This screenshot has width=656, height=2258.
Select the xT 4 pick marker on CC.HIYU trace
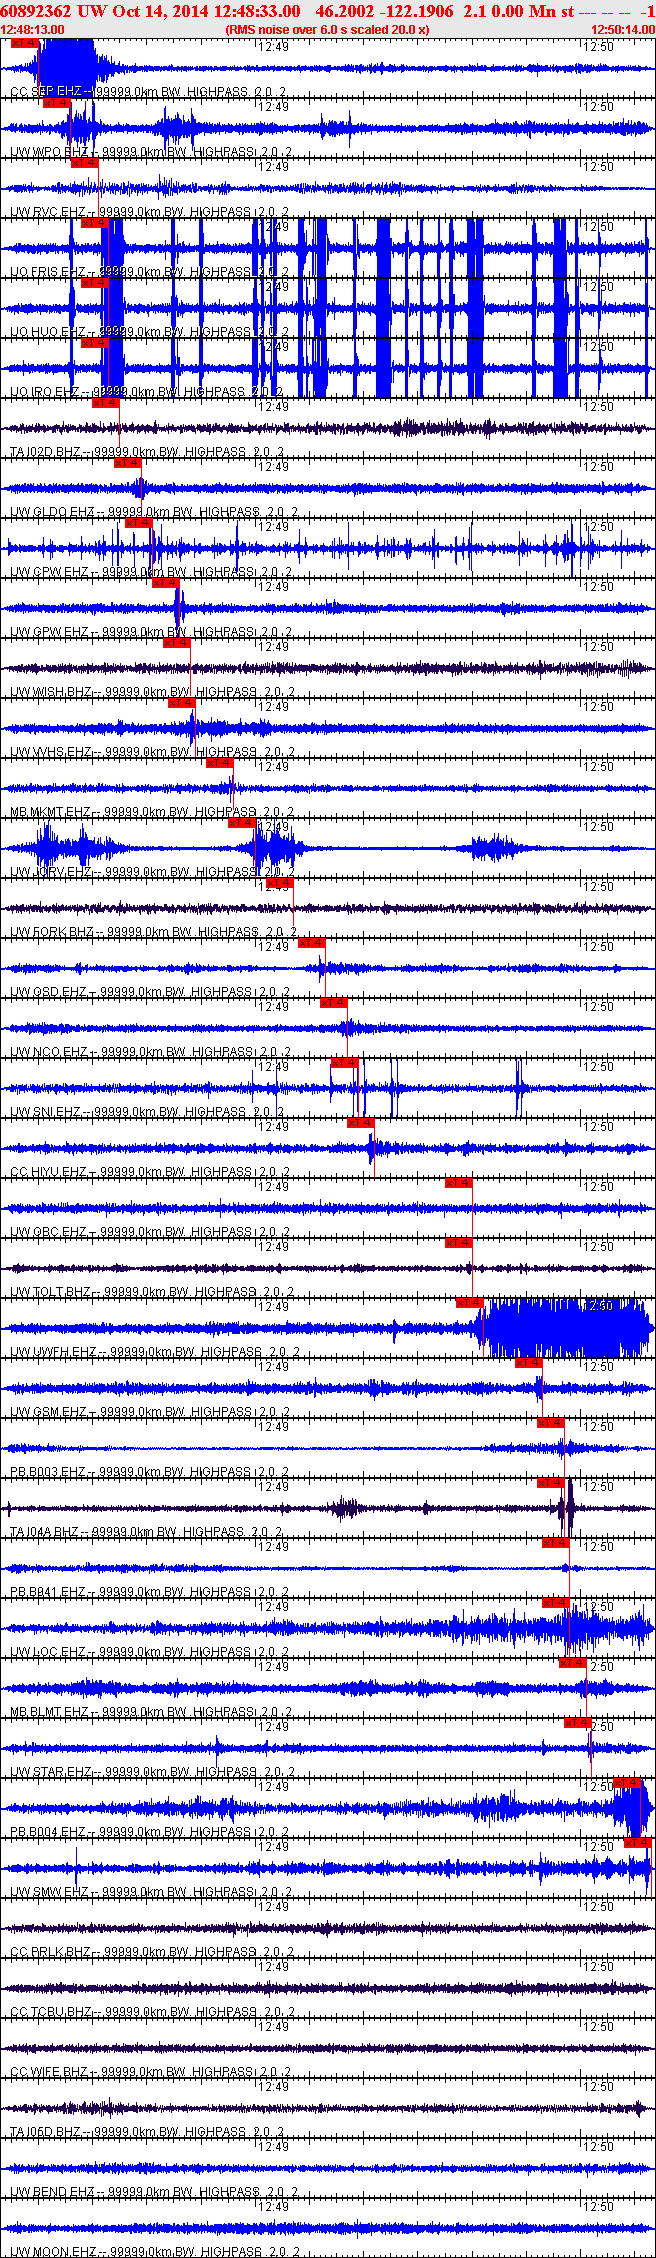click(361, 1123)
